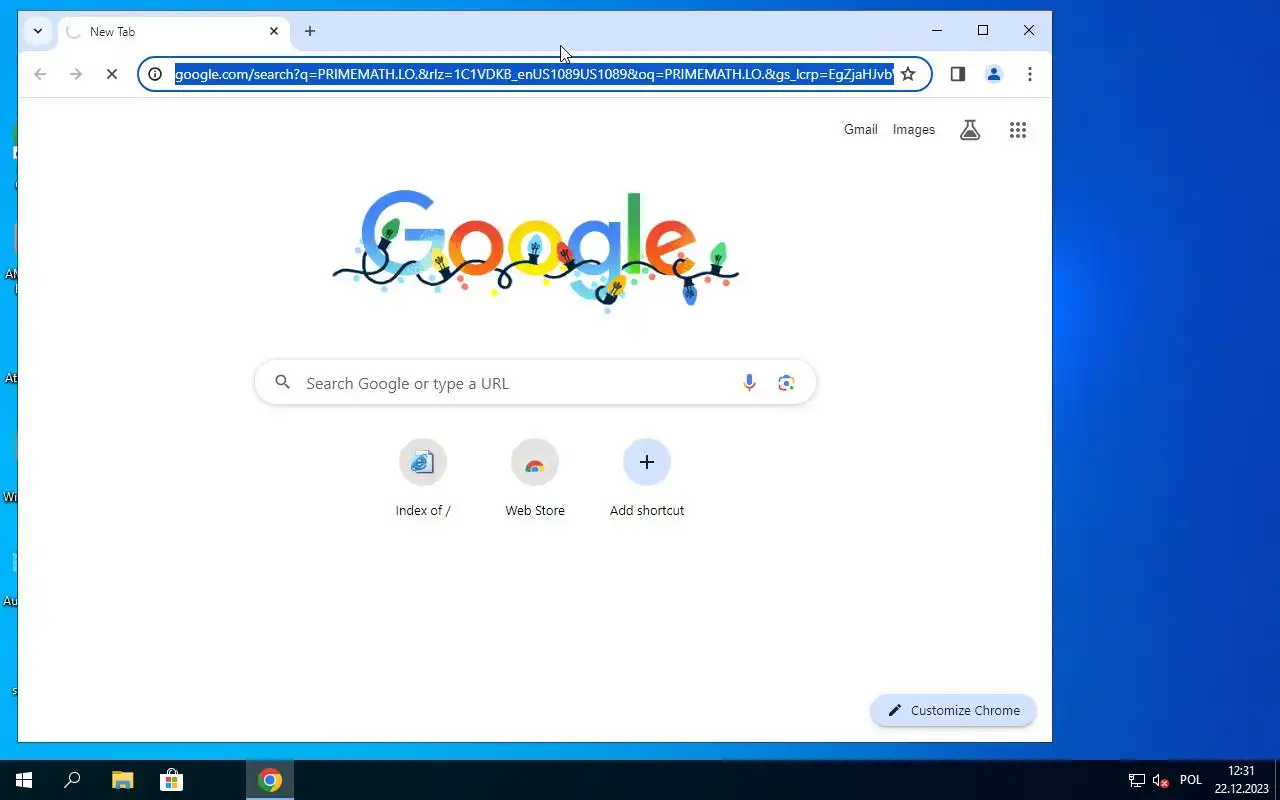Open the Chrome profile menu

tap(993, 74)
